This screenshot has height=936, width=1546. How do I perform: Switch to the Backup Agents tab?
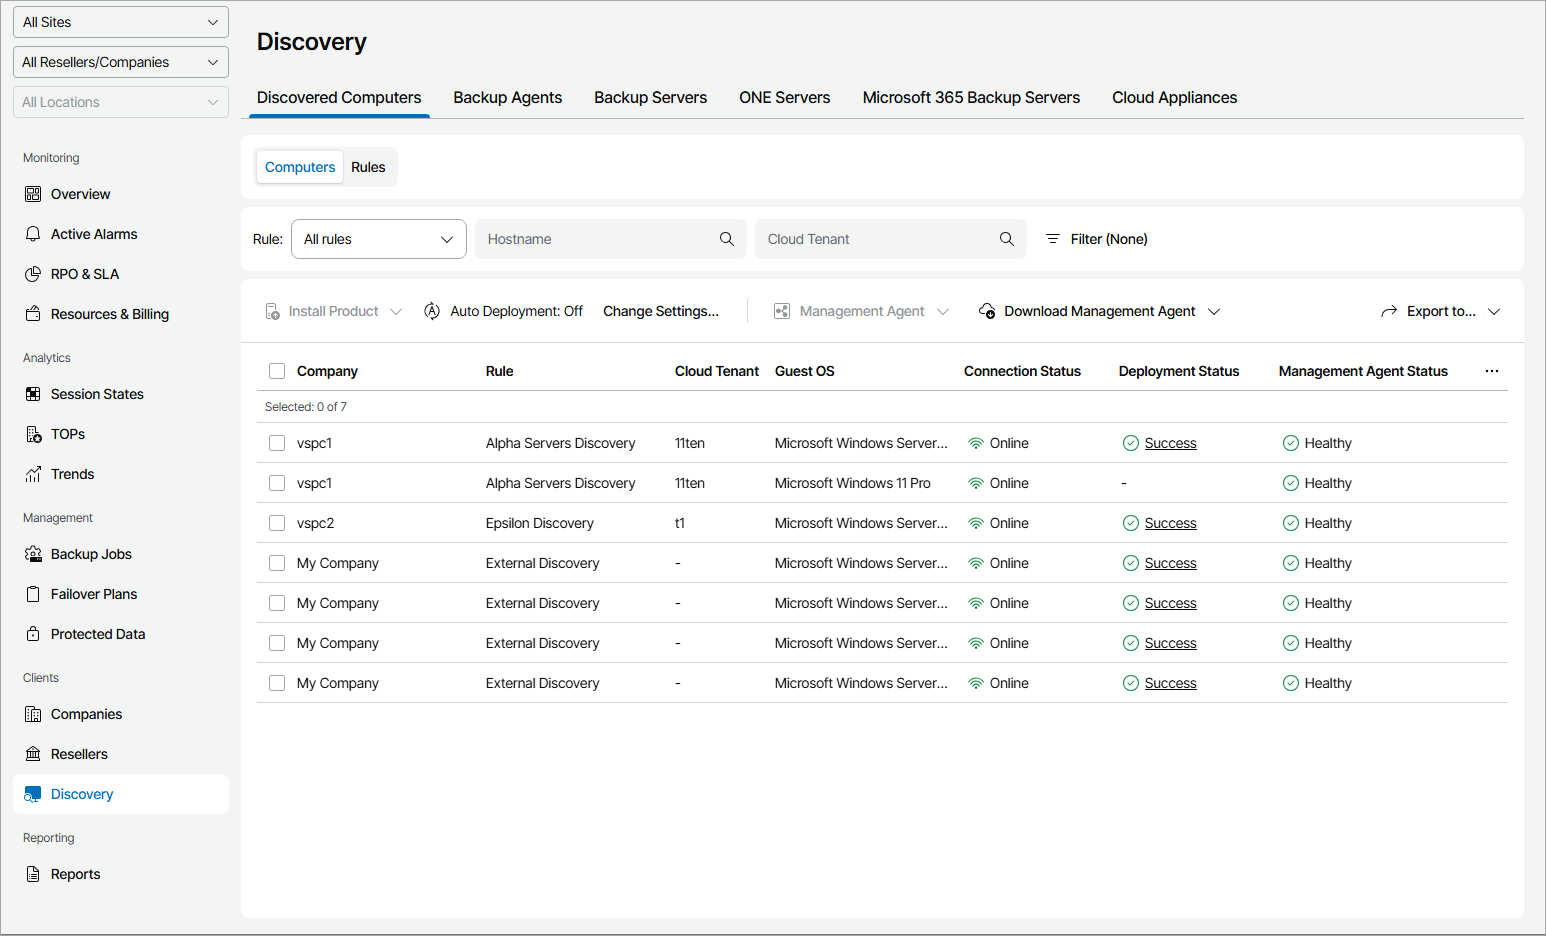[507, 98]
